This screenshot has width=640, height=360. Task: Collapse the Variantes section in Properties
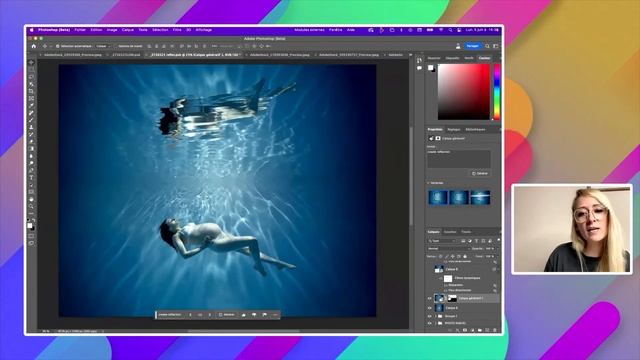(x=429, y=183)
